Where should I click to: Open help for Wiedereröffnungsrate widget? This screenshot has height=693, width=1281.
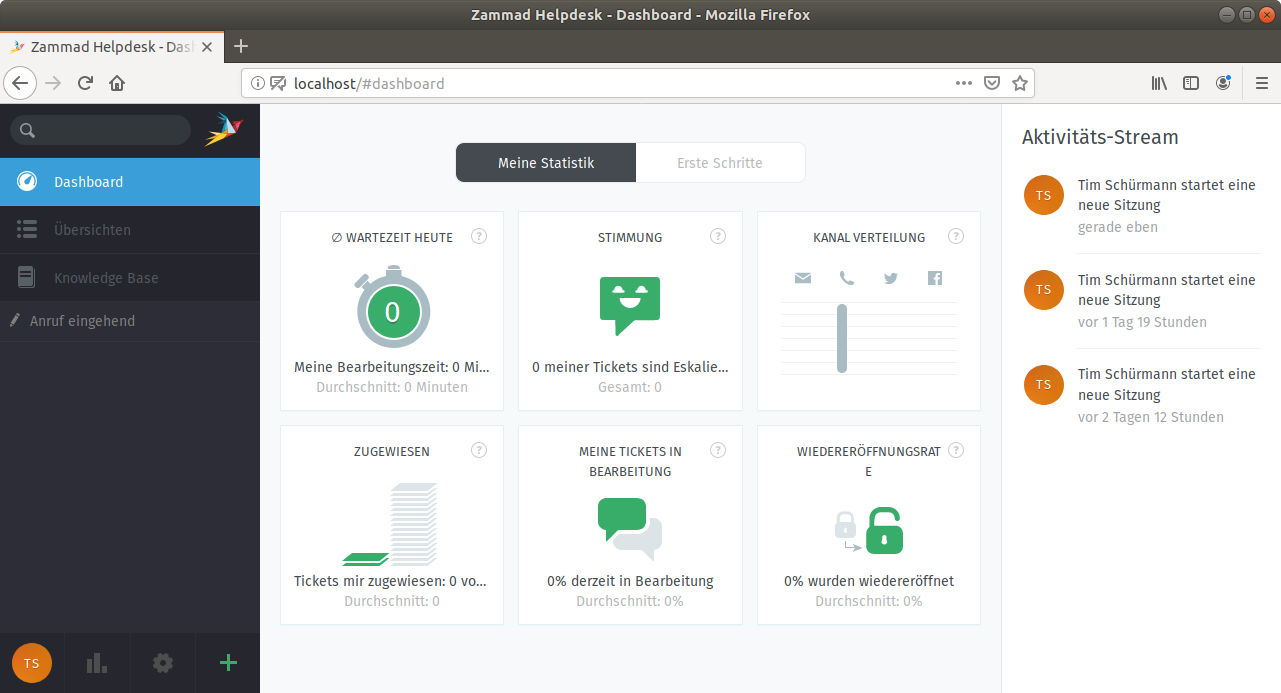(956, 451)
